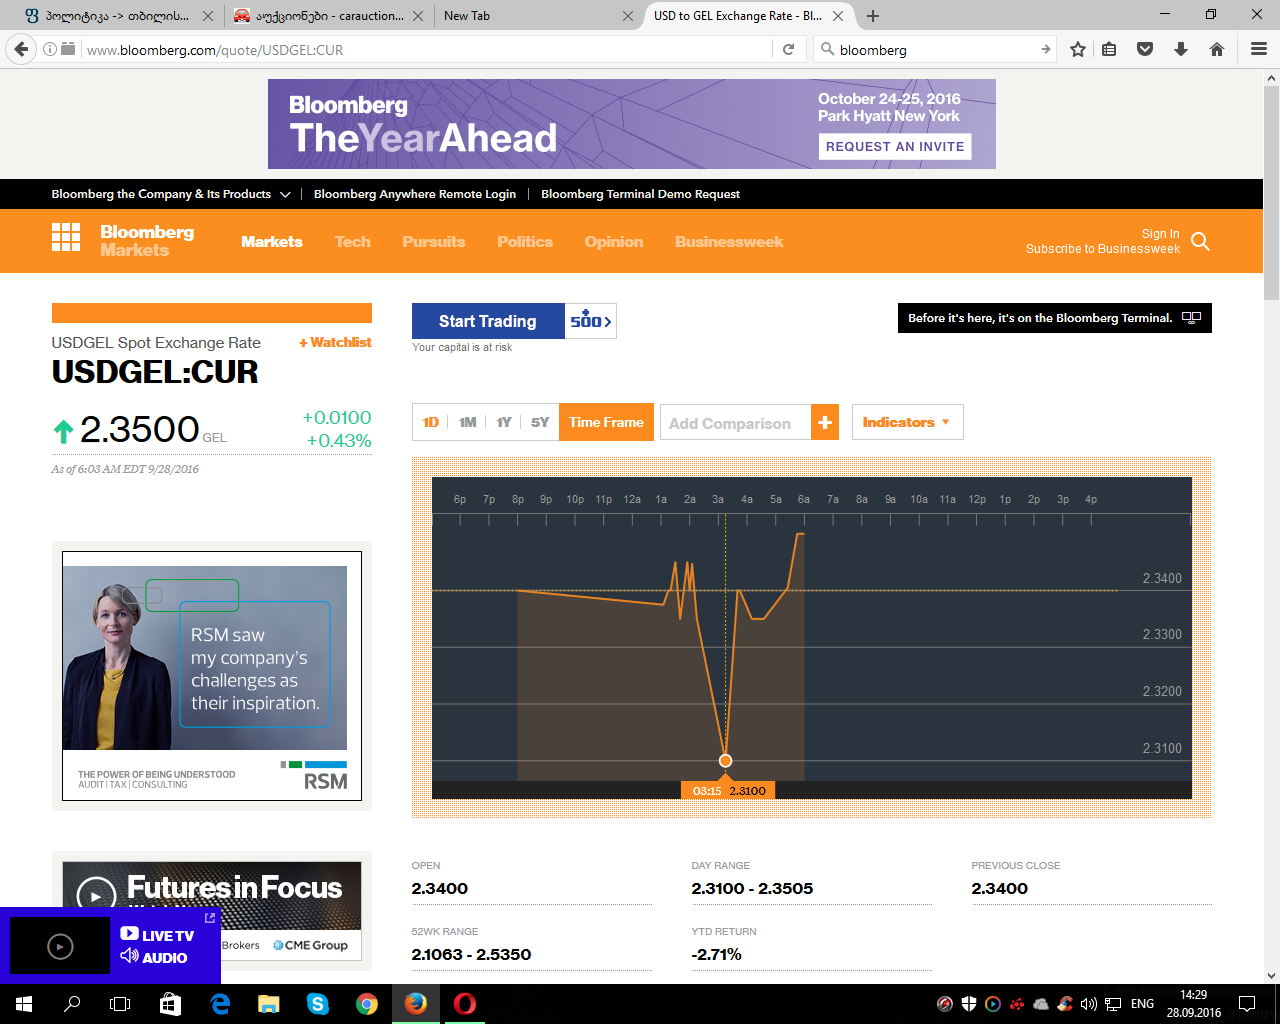Show site information for bloomberg.com
This screenshot has height=1024, width=1280.
(x=49, y=49)
